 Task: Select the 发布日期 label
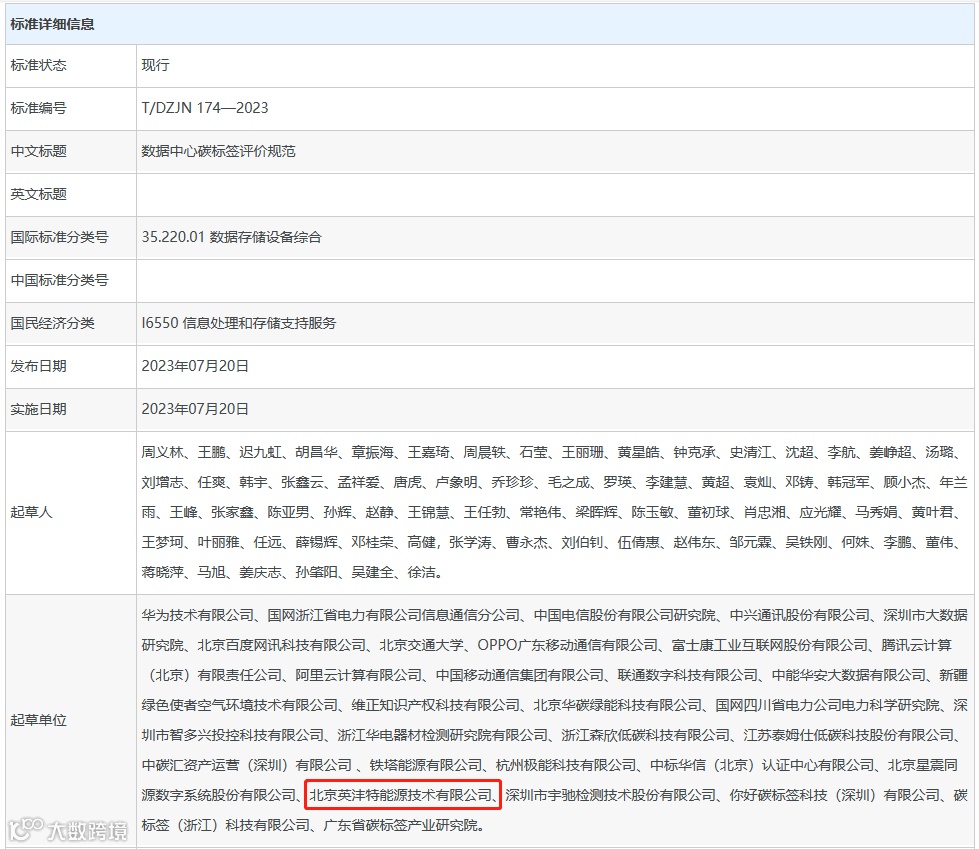click(x=38, y=366)
